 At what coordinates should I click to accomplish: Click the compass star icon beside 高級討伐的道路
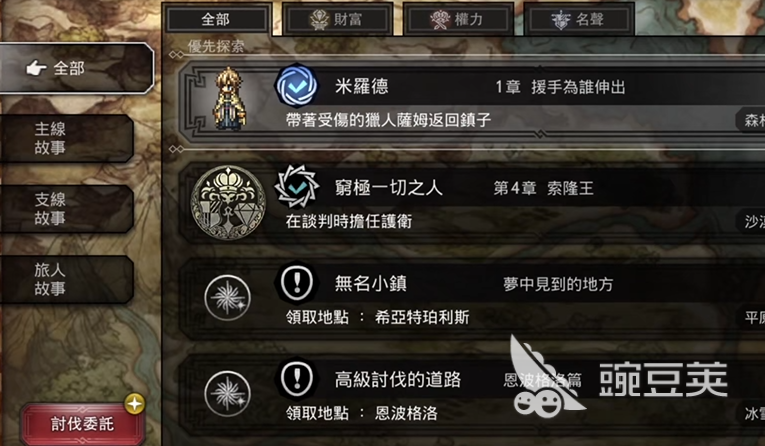point(227,394)
